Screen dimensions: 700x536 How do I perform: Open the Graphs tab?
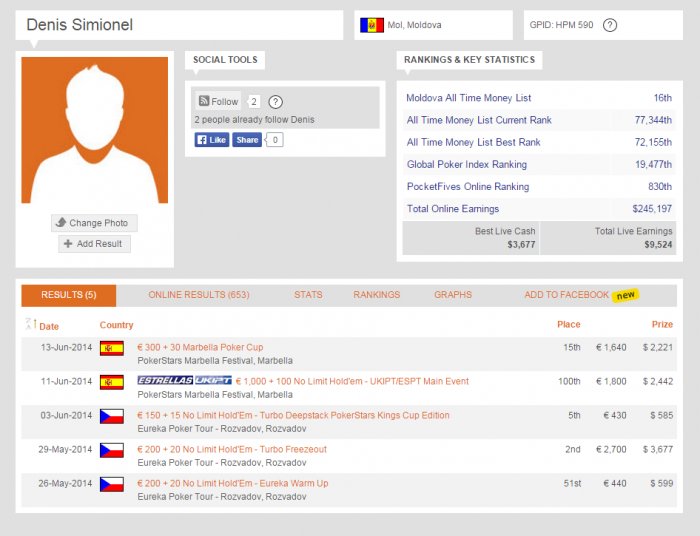pyautogui.click(x=453, y=295)
